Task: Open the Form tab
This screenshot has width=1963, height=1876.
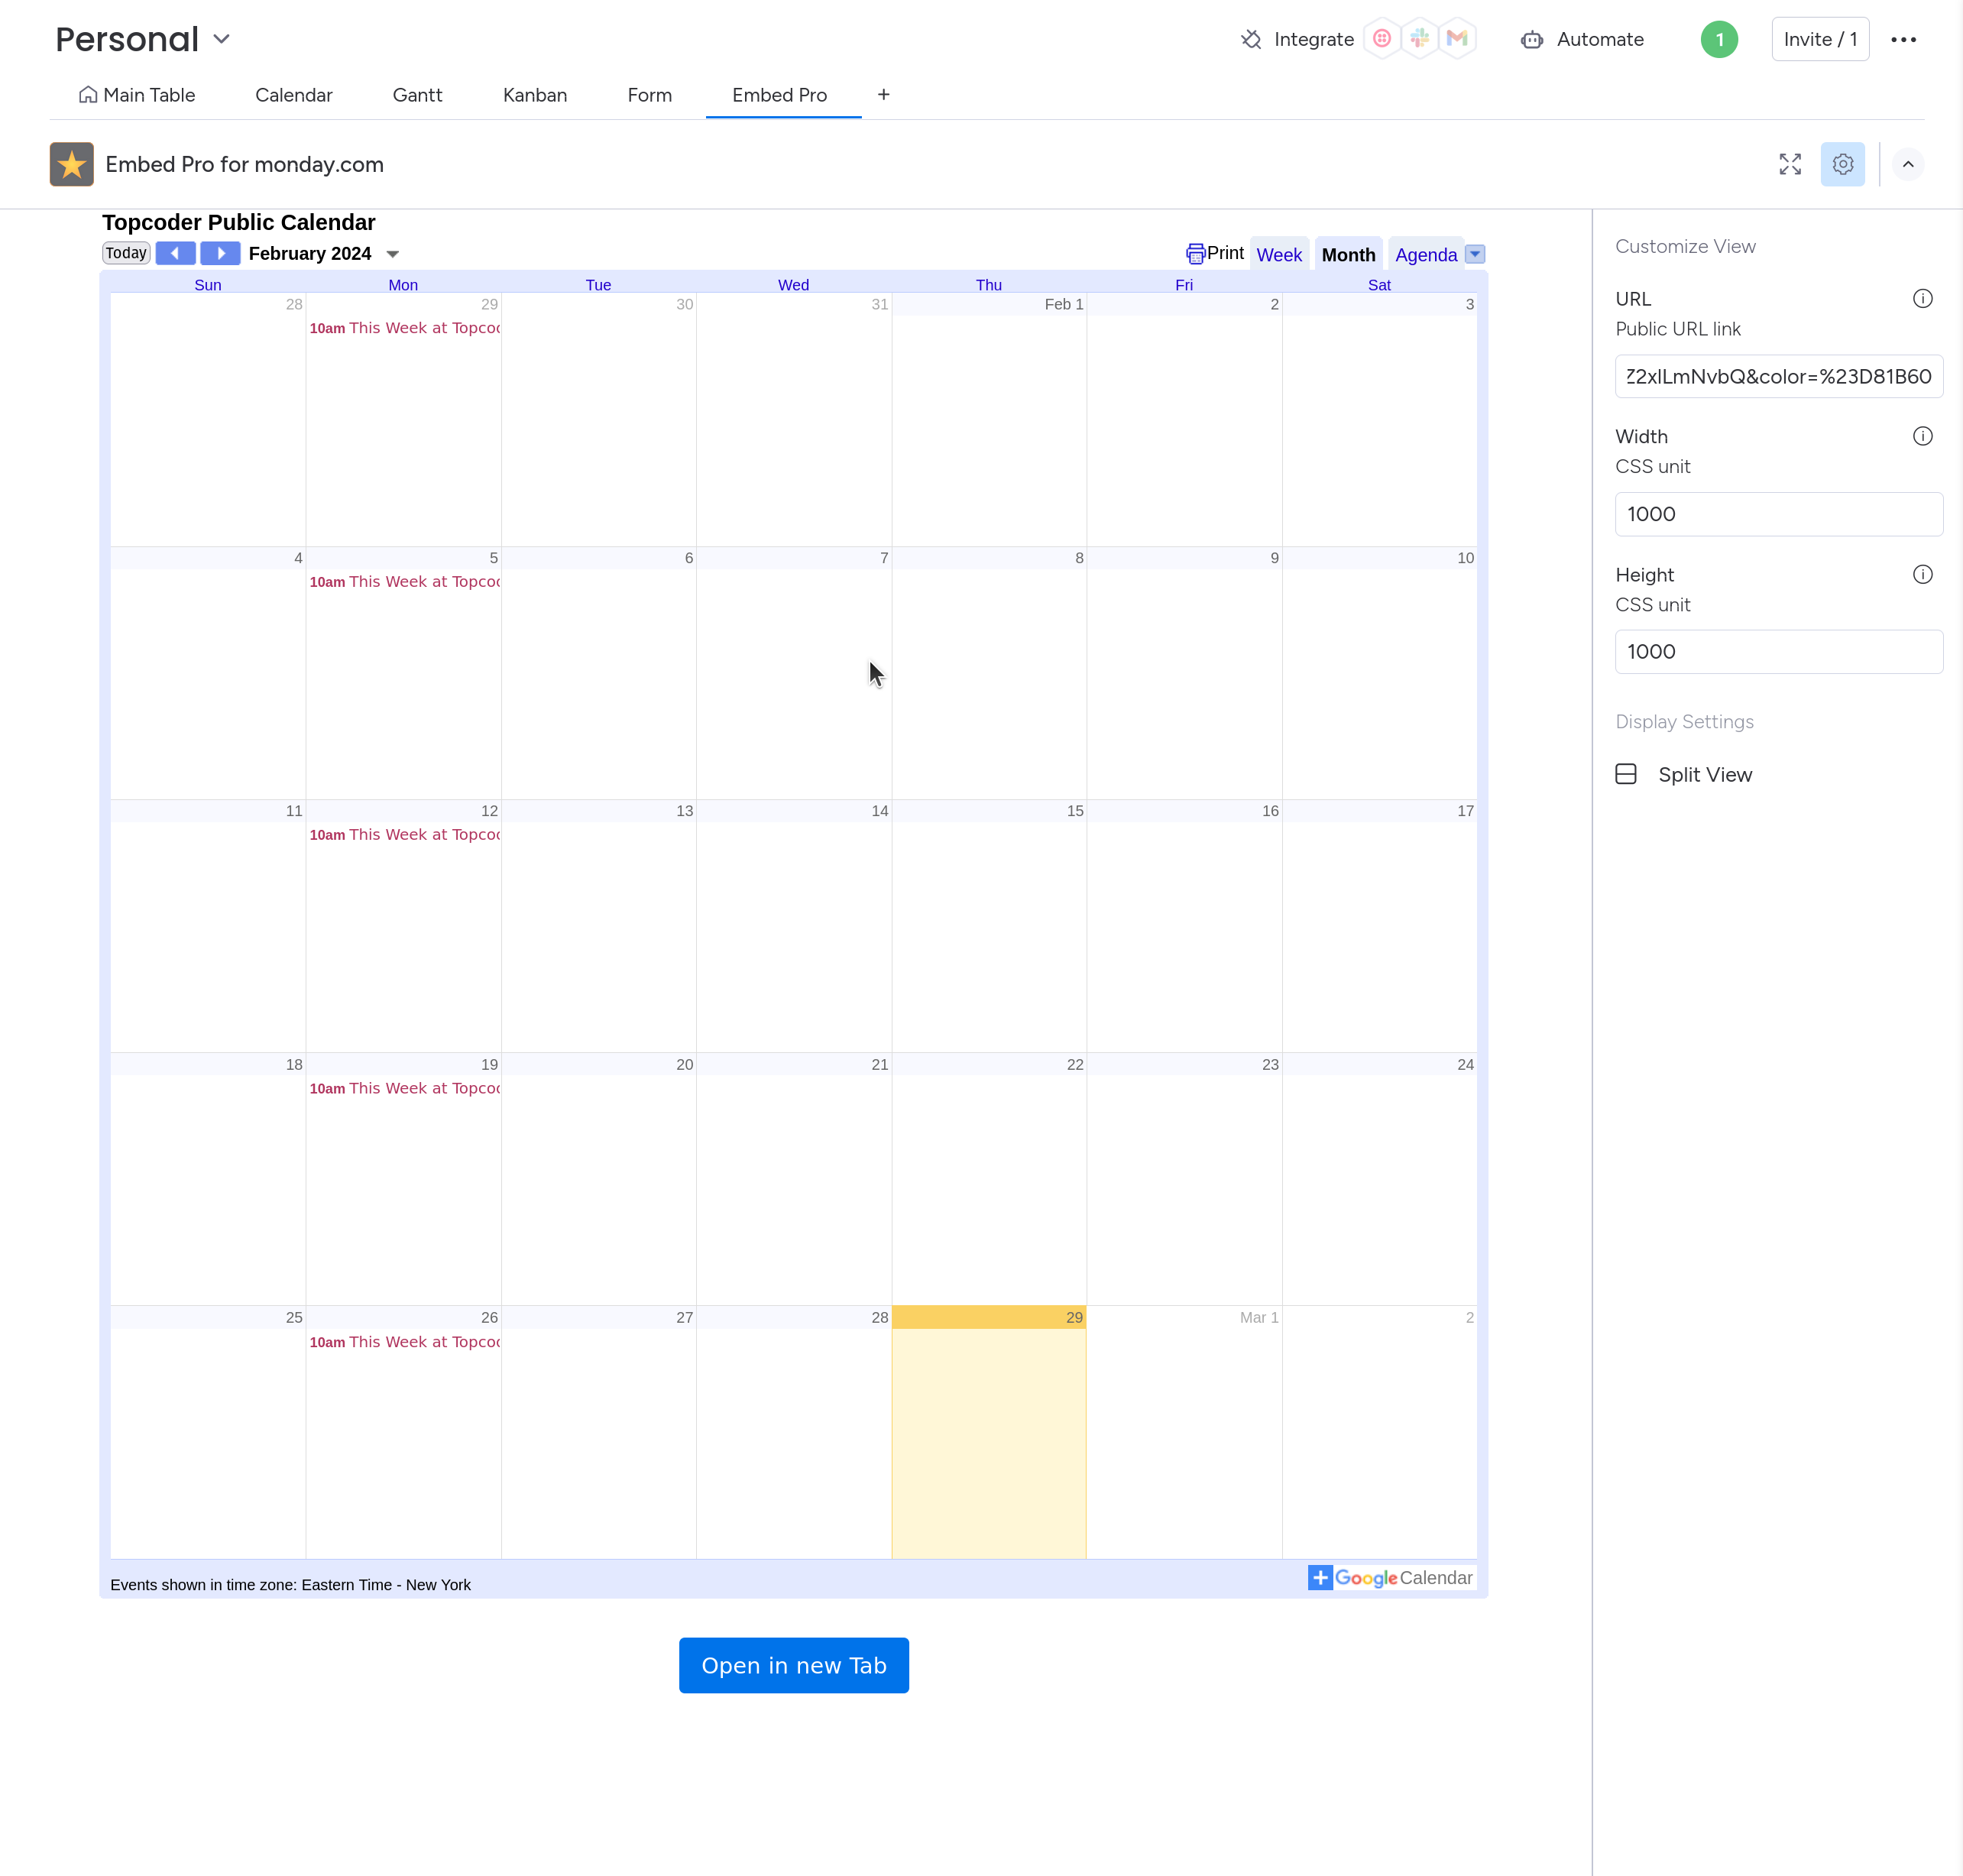Action: 649,95
